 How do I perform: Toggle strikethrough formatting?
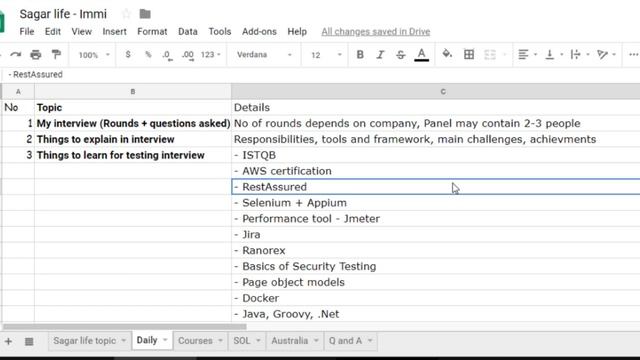tap(400, 54)
